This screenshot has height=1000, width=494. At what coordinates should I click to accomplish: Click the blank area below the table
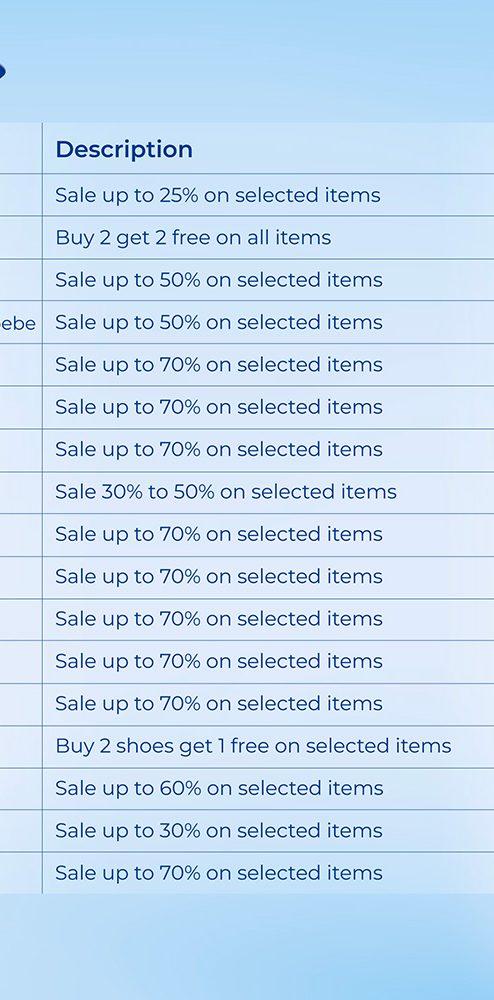247,947
